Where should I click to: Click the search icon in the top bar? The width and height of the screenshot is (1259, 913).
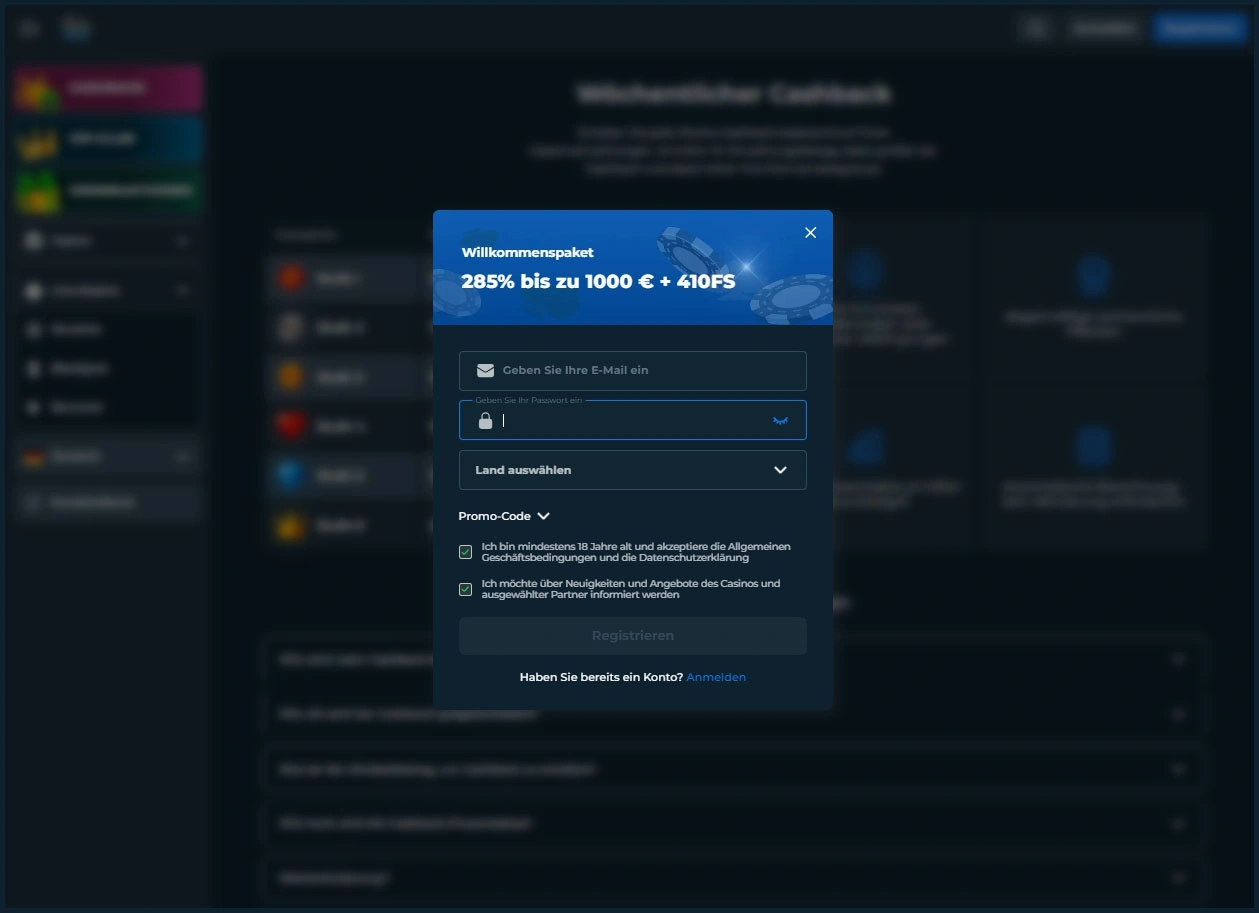[1035, 27]
